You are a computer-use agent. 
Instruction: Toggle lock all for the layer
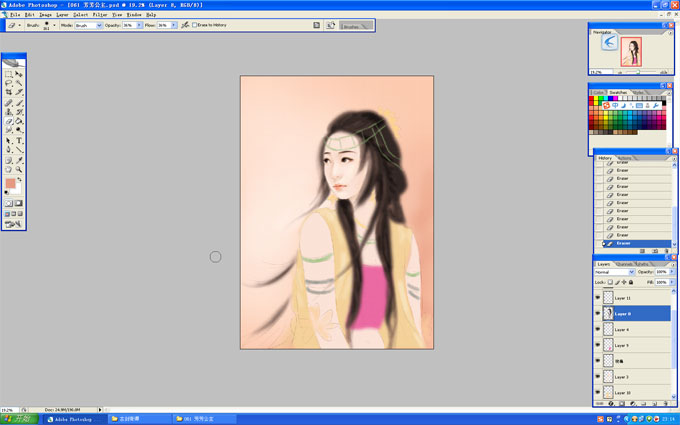[631, 282]
